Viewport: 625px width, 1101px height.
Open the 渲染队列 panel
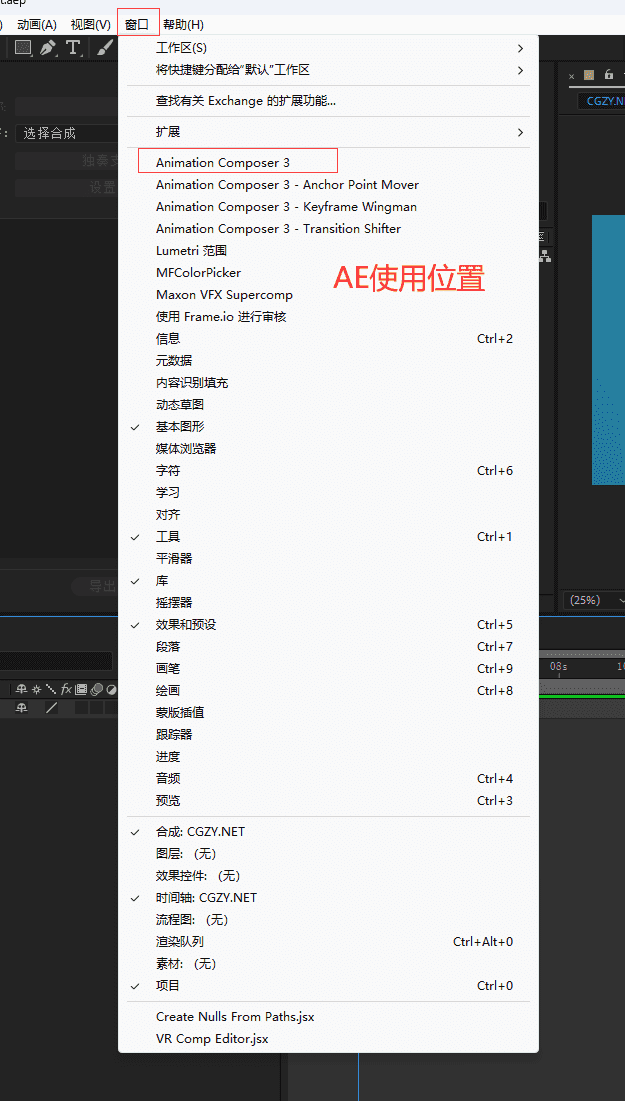pyautogui.click(x=328, y=942)
